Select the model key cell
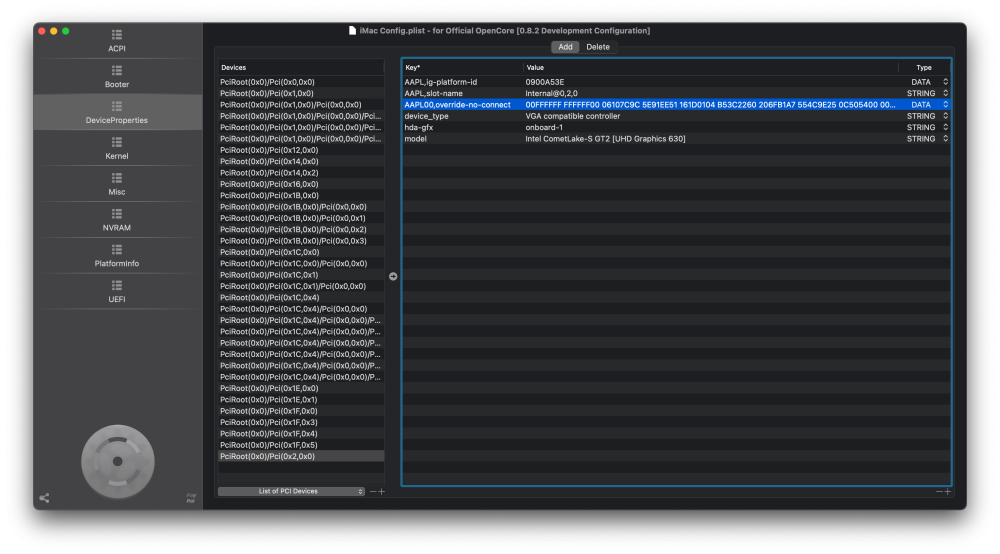Screen dimensions: 1000x554 415,139
